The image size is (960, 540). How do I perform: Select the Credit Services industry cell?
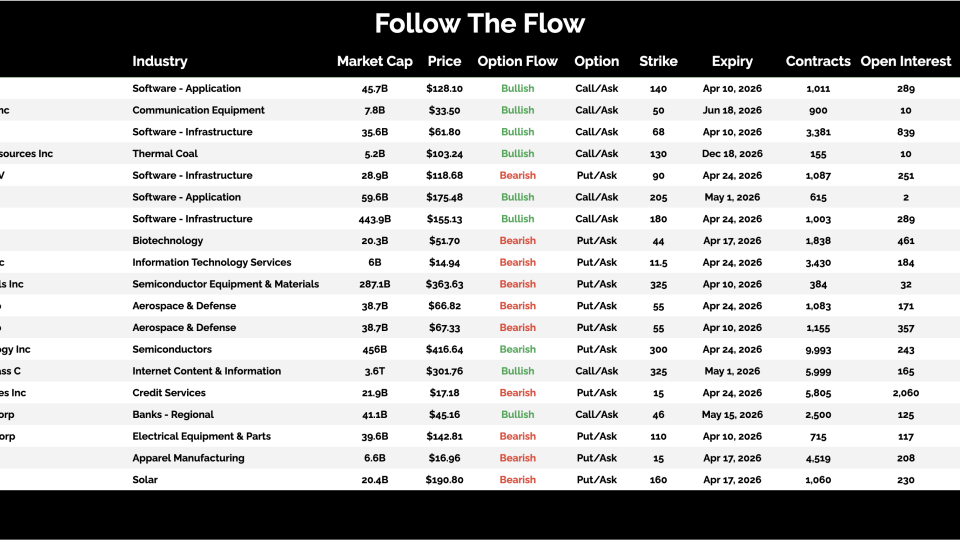(169, 393)
